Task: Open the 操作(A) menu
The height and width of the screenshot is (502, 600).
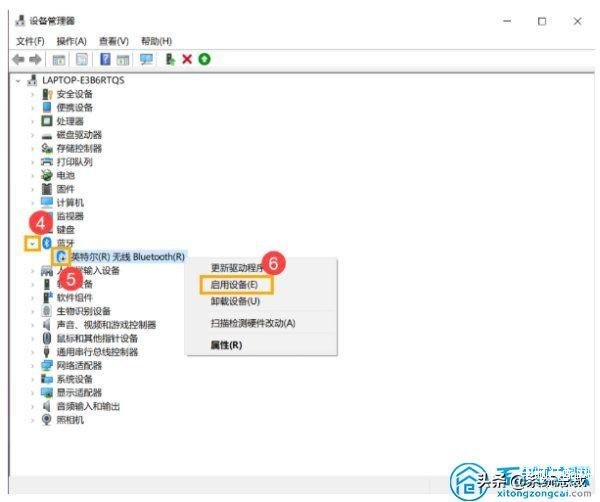Action: pos(72,41)
